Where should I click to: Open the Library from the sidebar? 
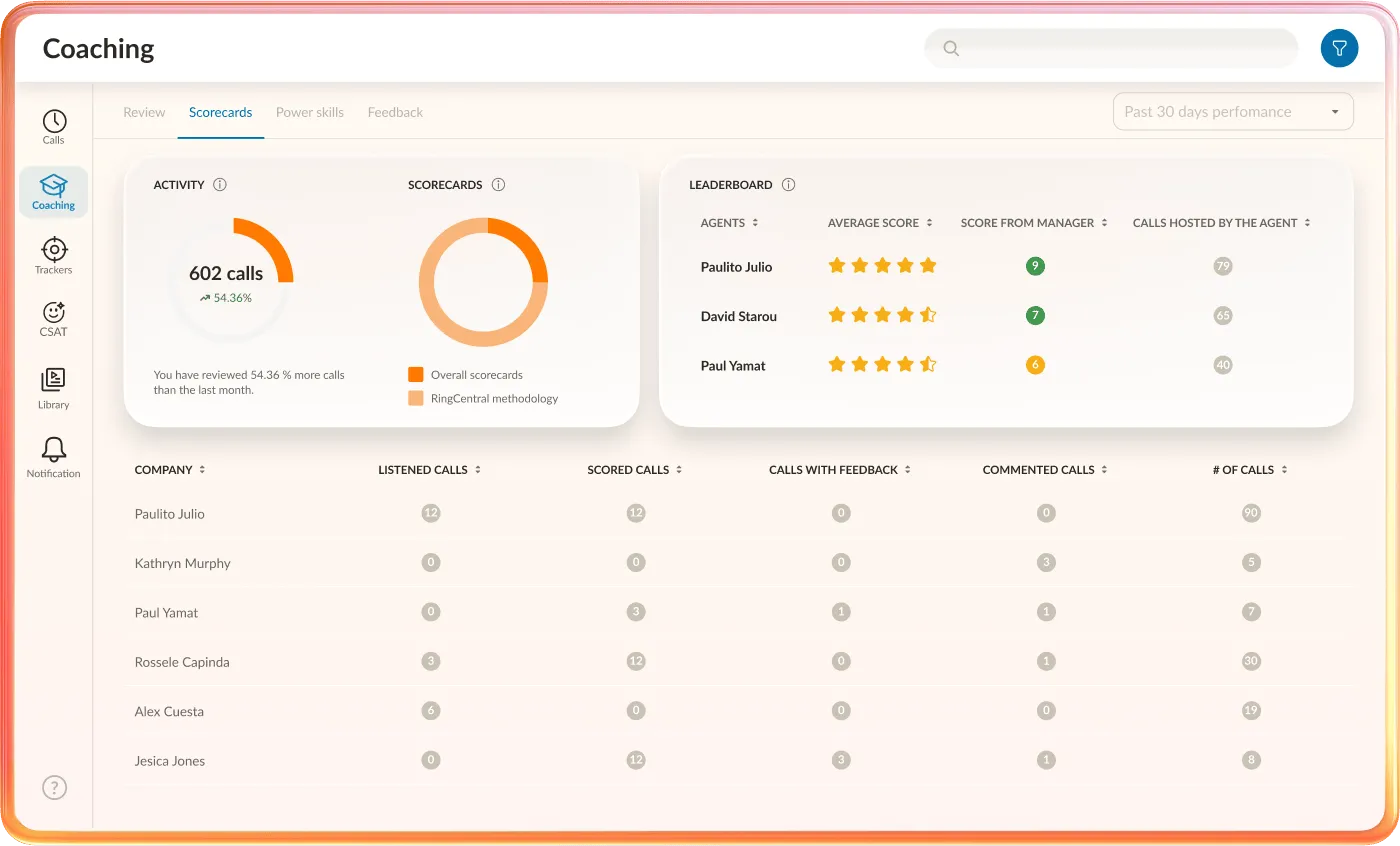click(x=53, y=388)
